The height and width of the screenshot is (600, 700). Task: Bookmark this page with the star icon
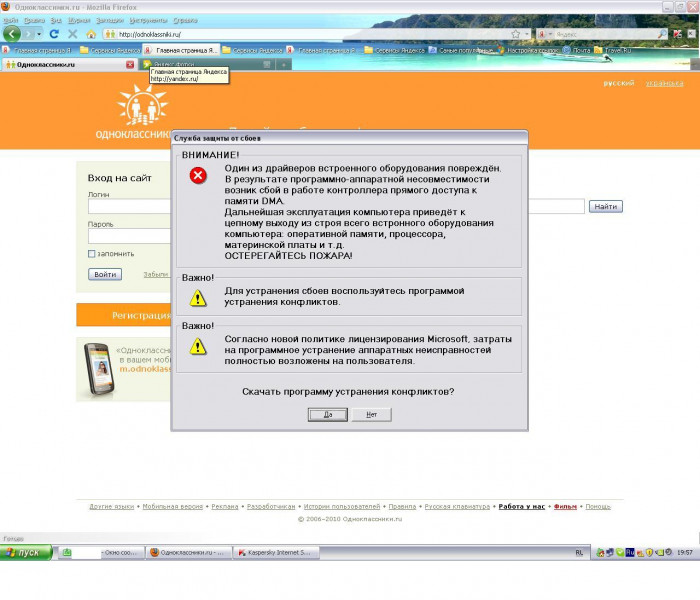(516, 34)
